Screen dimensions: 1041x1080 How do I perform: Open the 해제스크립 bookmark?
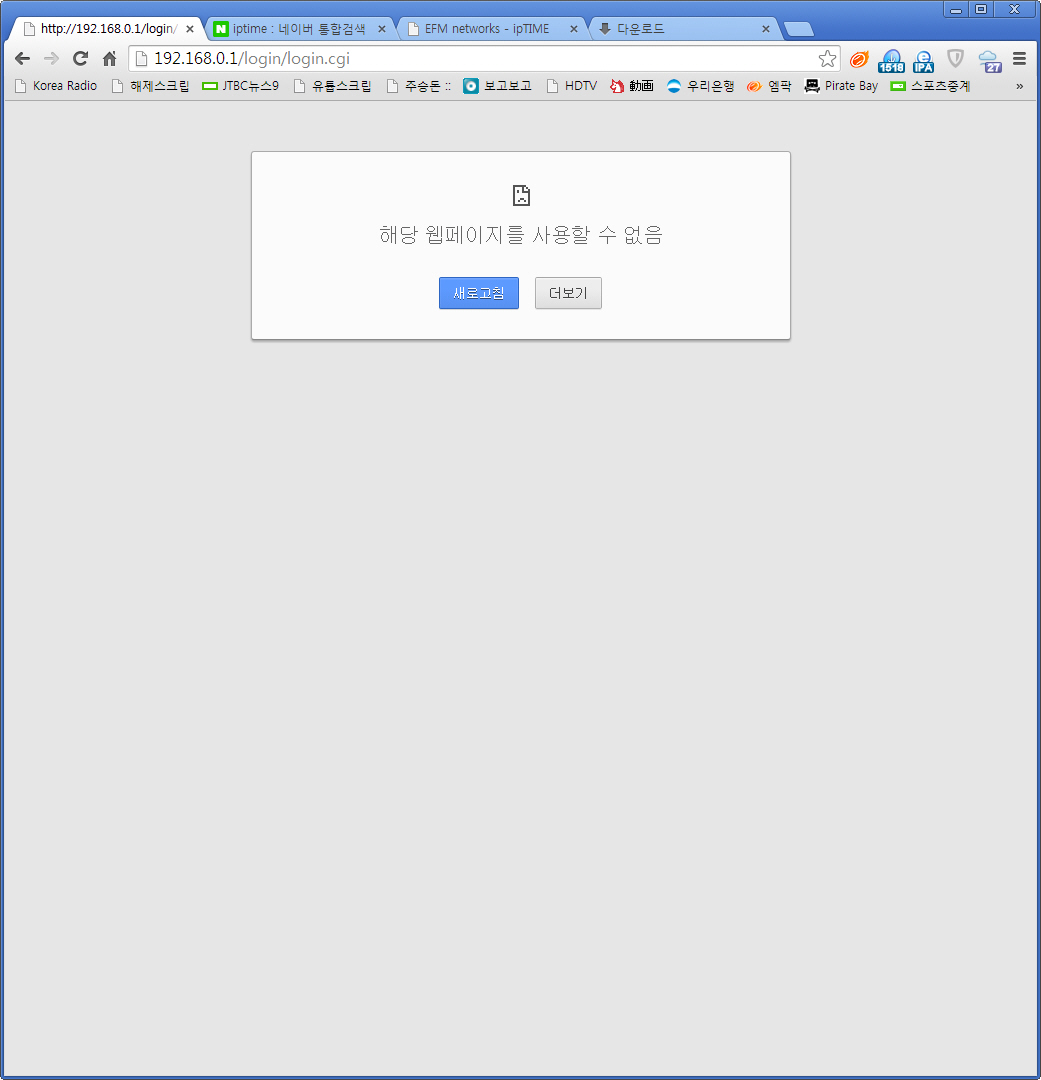point(151,86)
